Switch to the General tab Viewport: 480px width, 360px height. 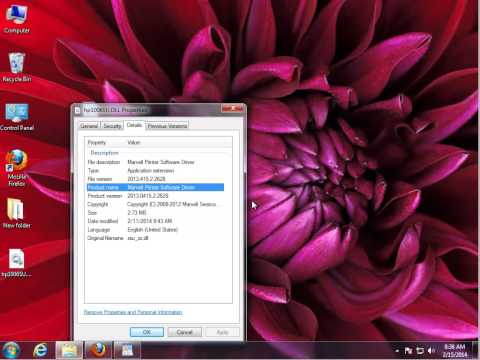click(89, 126)
